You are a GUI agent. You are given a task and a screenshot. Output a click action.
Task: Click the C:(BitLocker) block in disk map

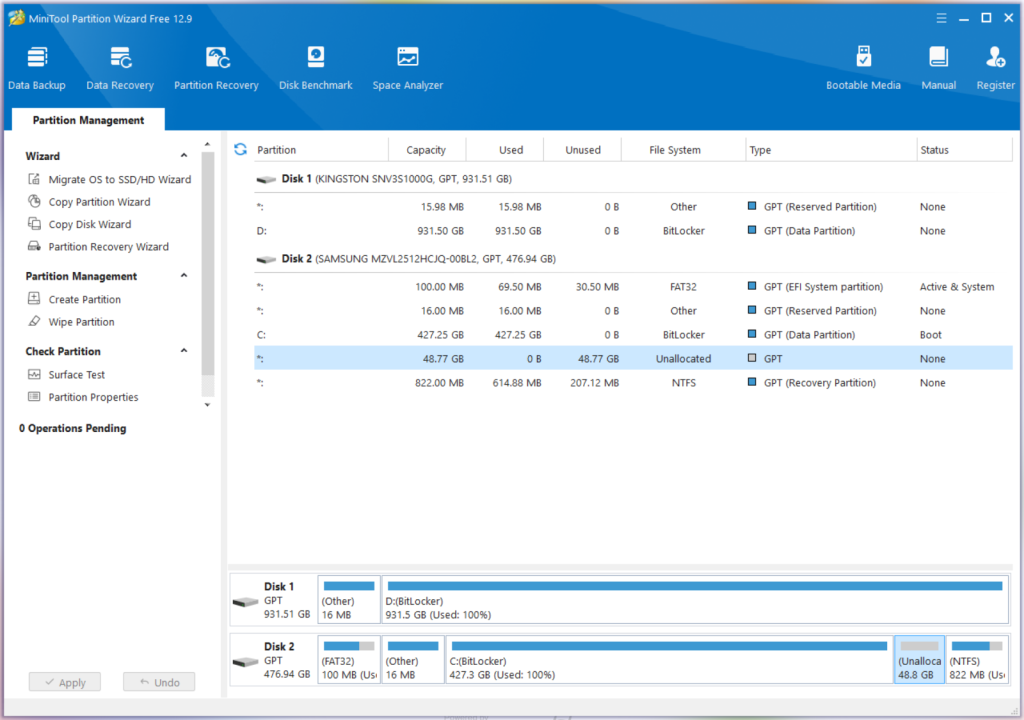click(669, 660)
